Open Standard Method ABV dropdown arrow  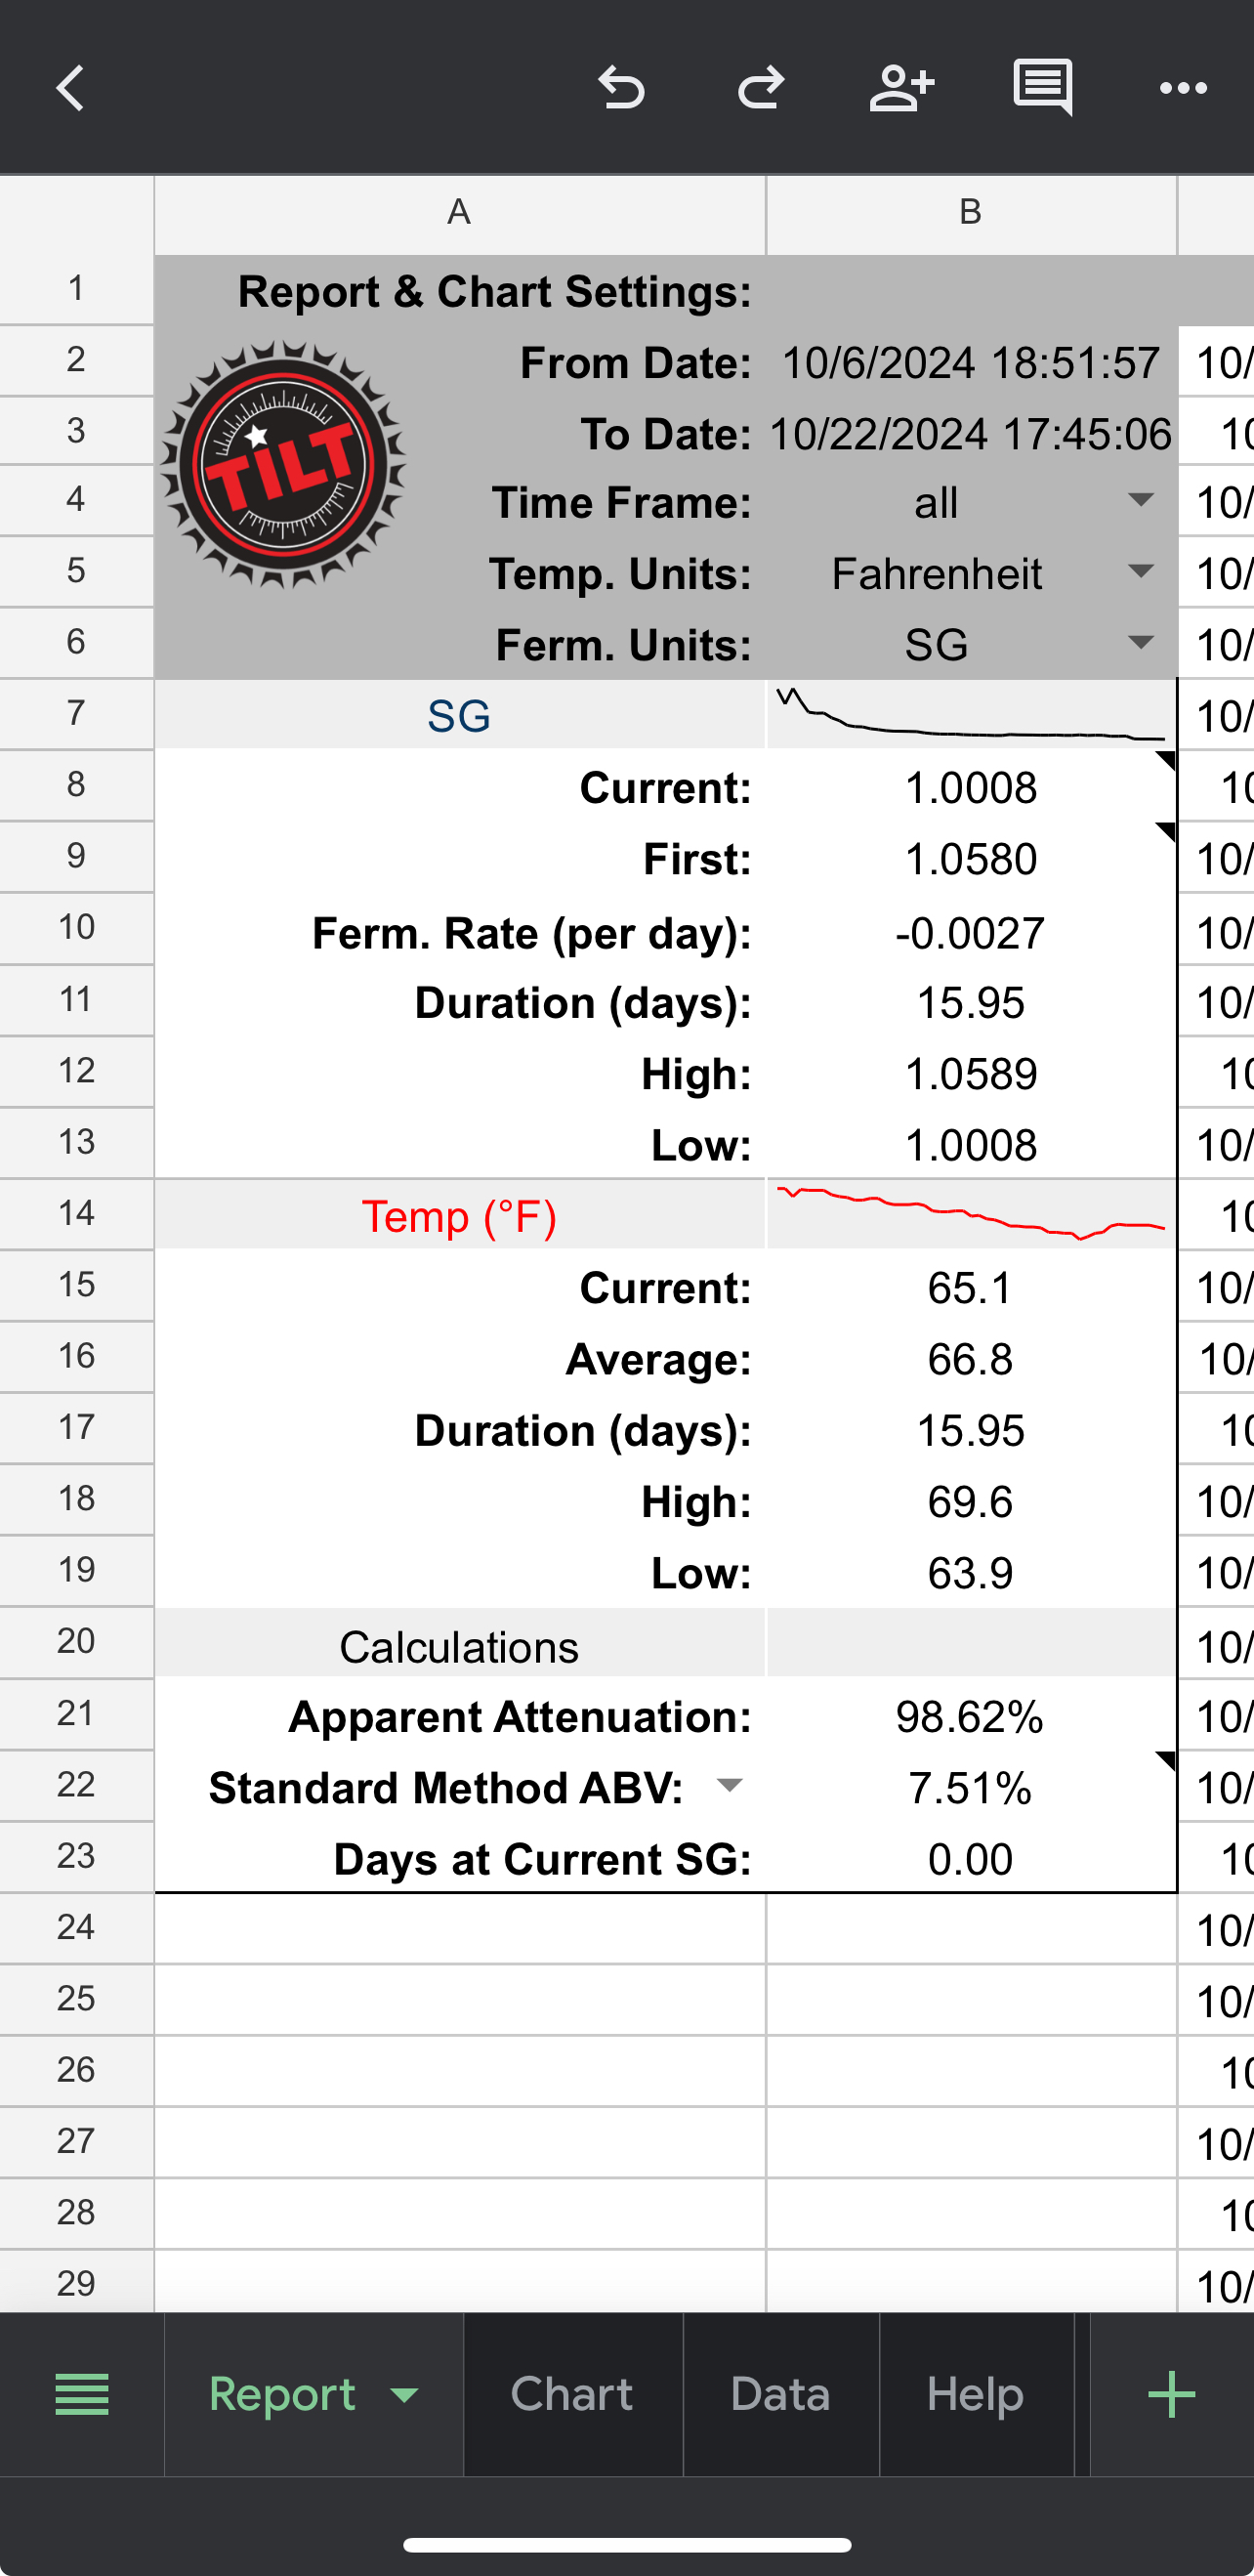click(730, 1786)
